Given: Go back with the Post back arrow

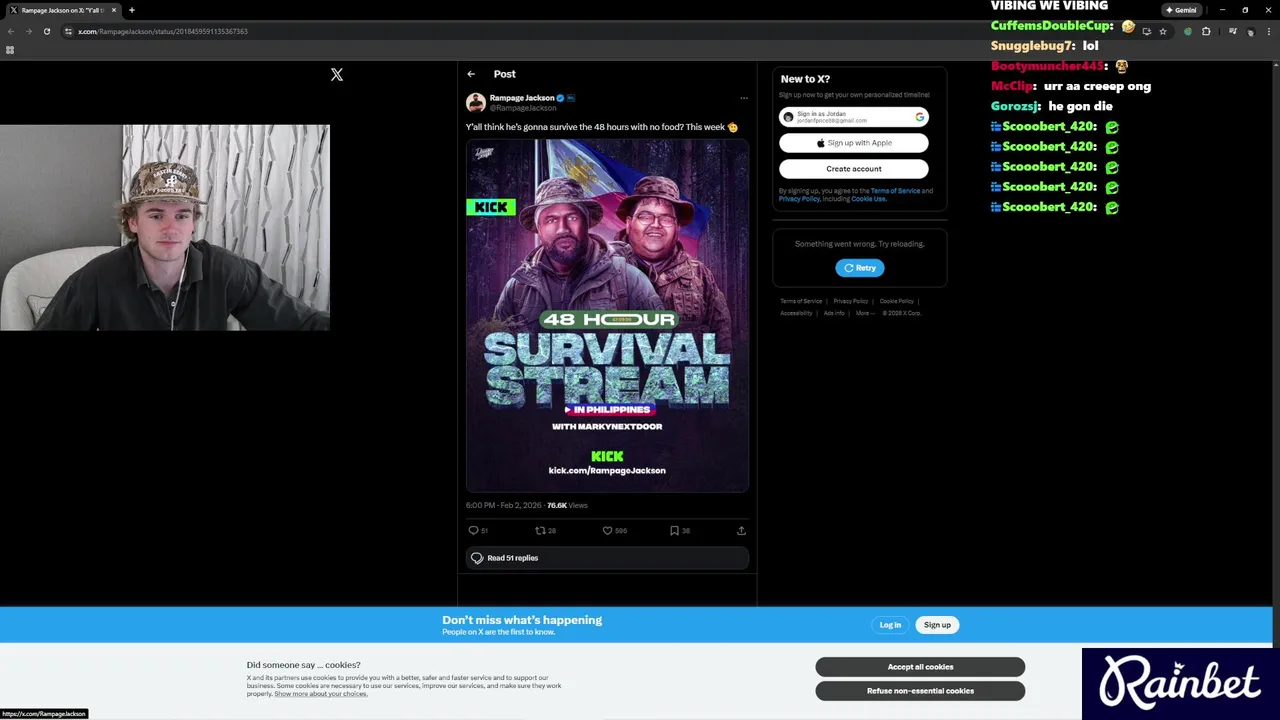Looking at the screenshot, I should coord(471,74).
